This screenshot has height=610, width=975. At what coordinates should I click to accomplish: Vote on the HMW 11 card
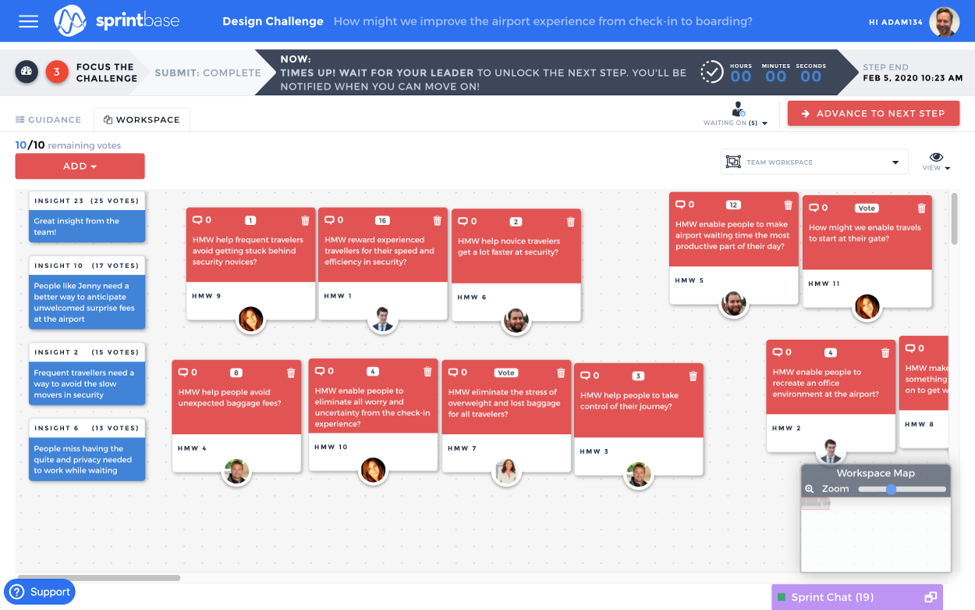(866, 208)
